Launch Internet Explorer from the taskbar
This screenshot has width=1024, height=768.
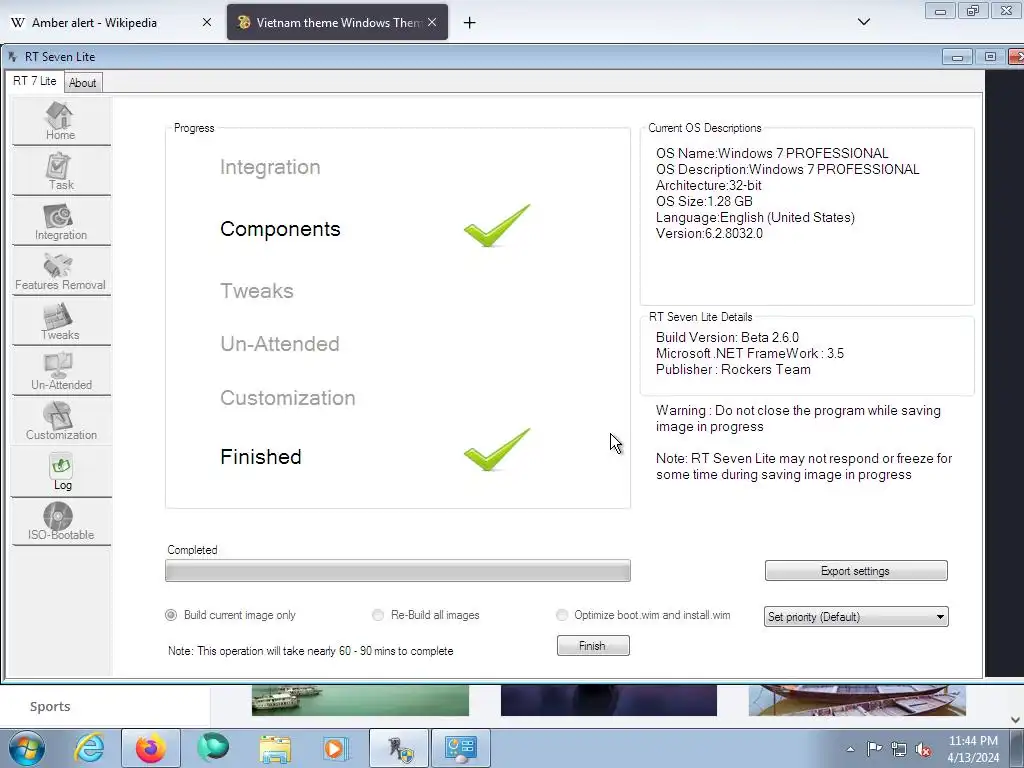(89, 748)
